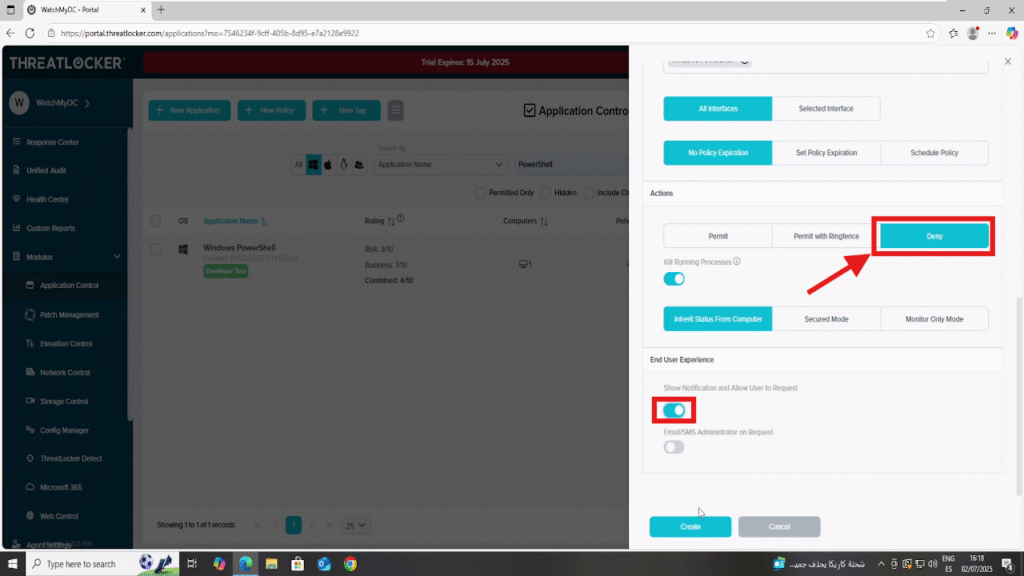Open the list options menu icon

pyautogui.click(x=395, y=110)
